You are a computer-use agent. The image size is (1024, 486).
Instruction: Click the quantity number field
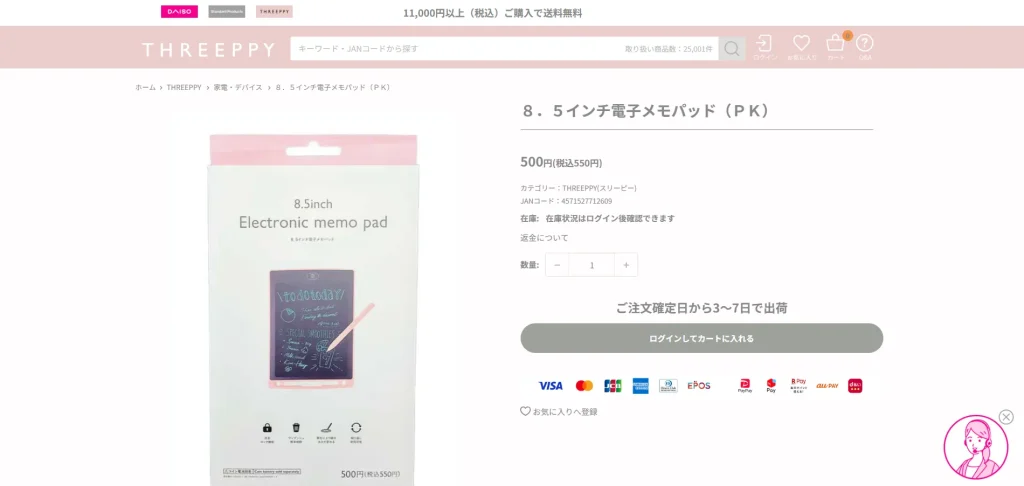(592, 265)
